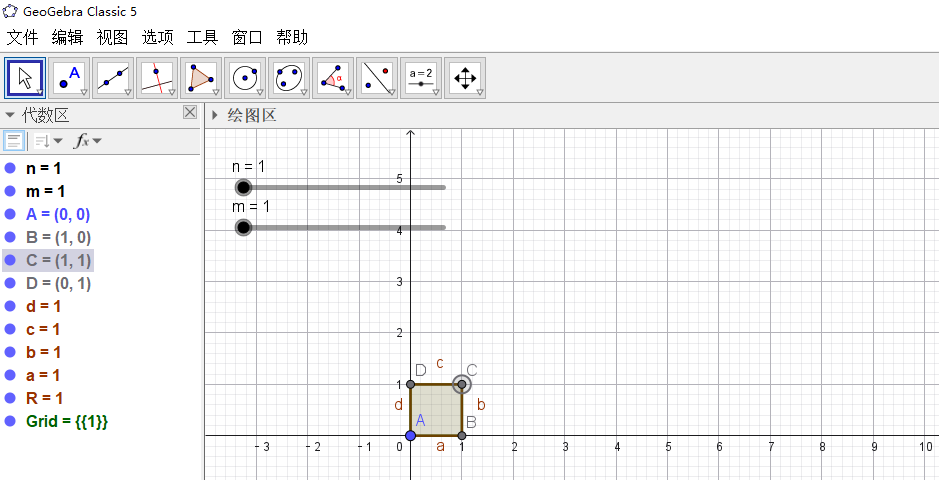This screenshot has width=939, height=480.
Task: Click the m slider handle
Action: [x=243, y=227]
